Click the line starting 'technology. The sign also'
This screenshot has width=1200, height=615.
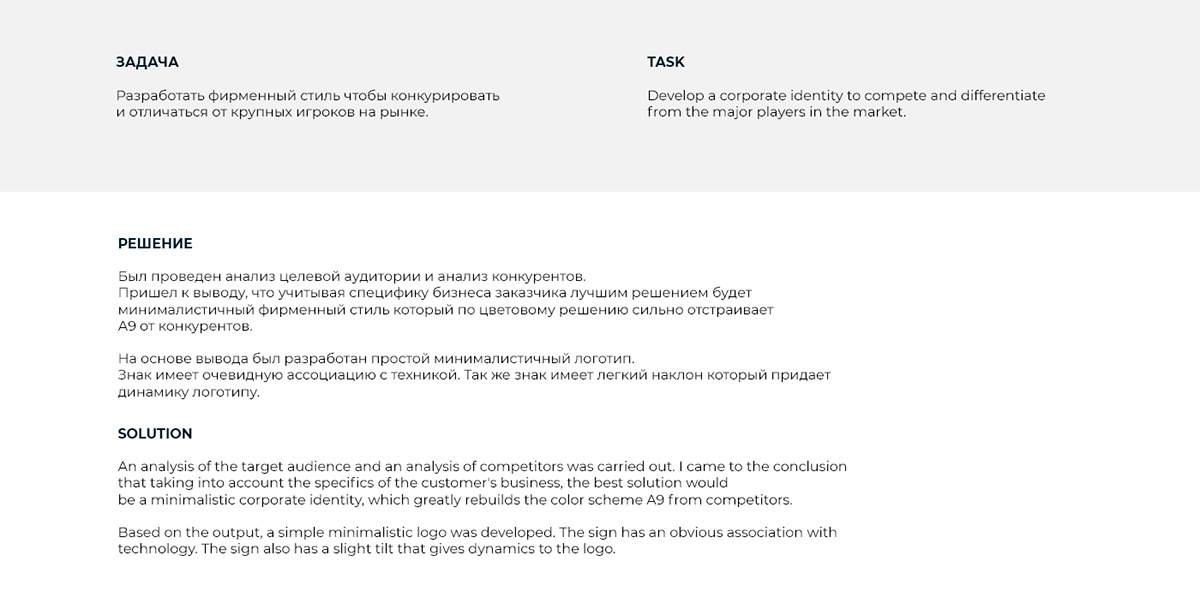(x=366, y=549)
